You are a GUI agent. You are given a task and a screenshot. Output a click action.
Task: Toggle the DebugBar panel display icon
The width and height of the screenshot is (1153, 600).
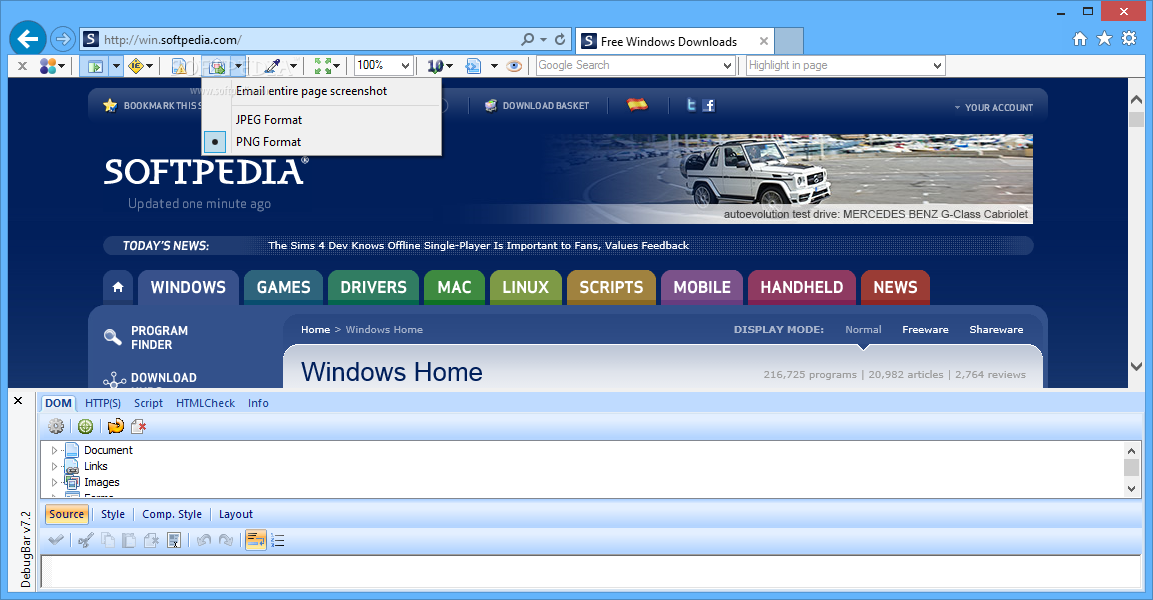(95, 66)
